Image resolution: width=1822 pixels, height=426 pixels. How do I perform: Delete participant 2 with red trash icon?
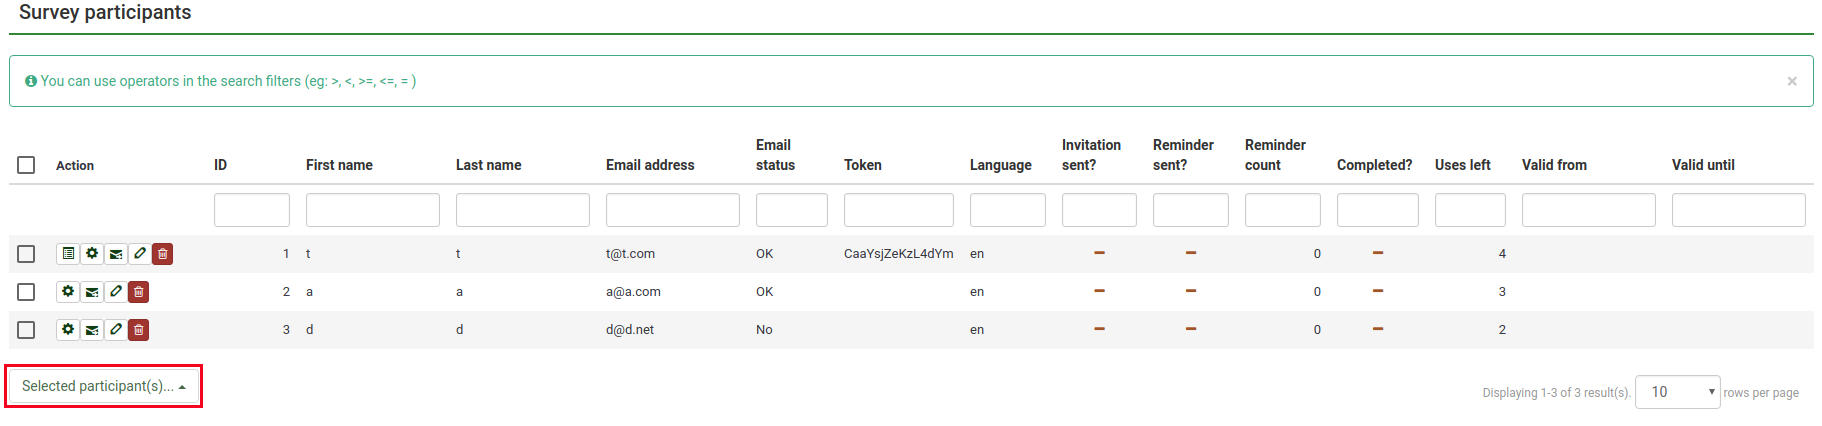[139, 292]
